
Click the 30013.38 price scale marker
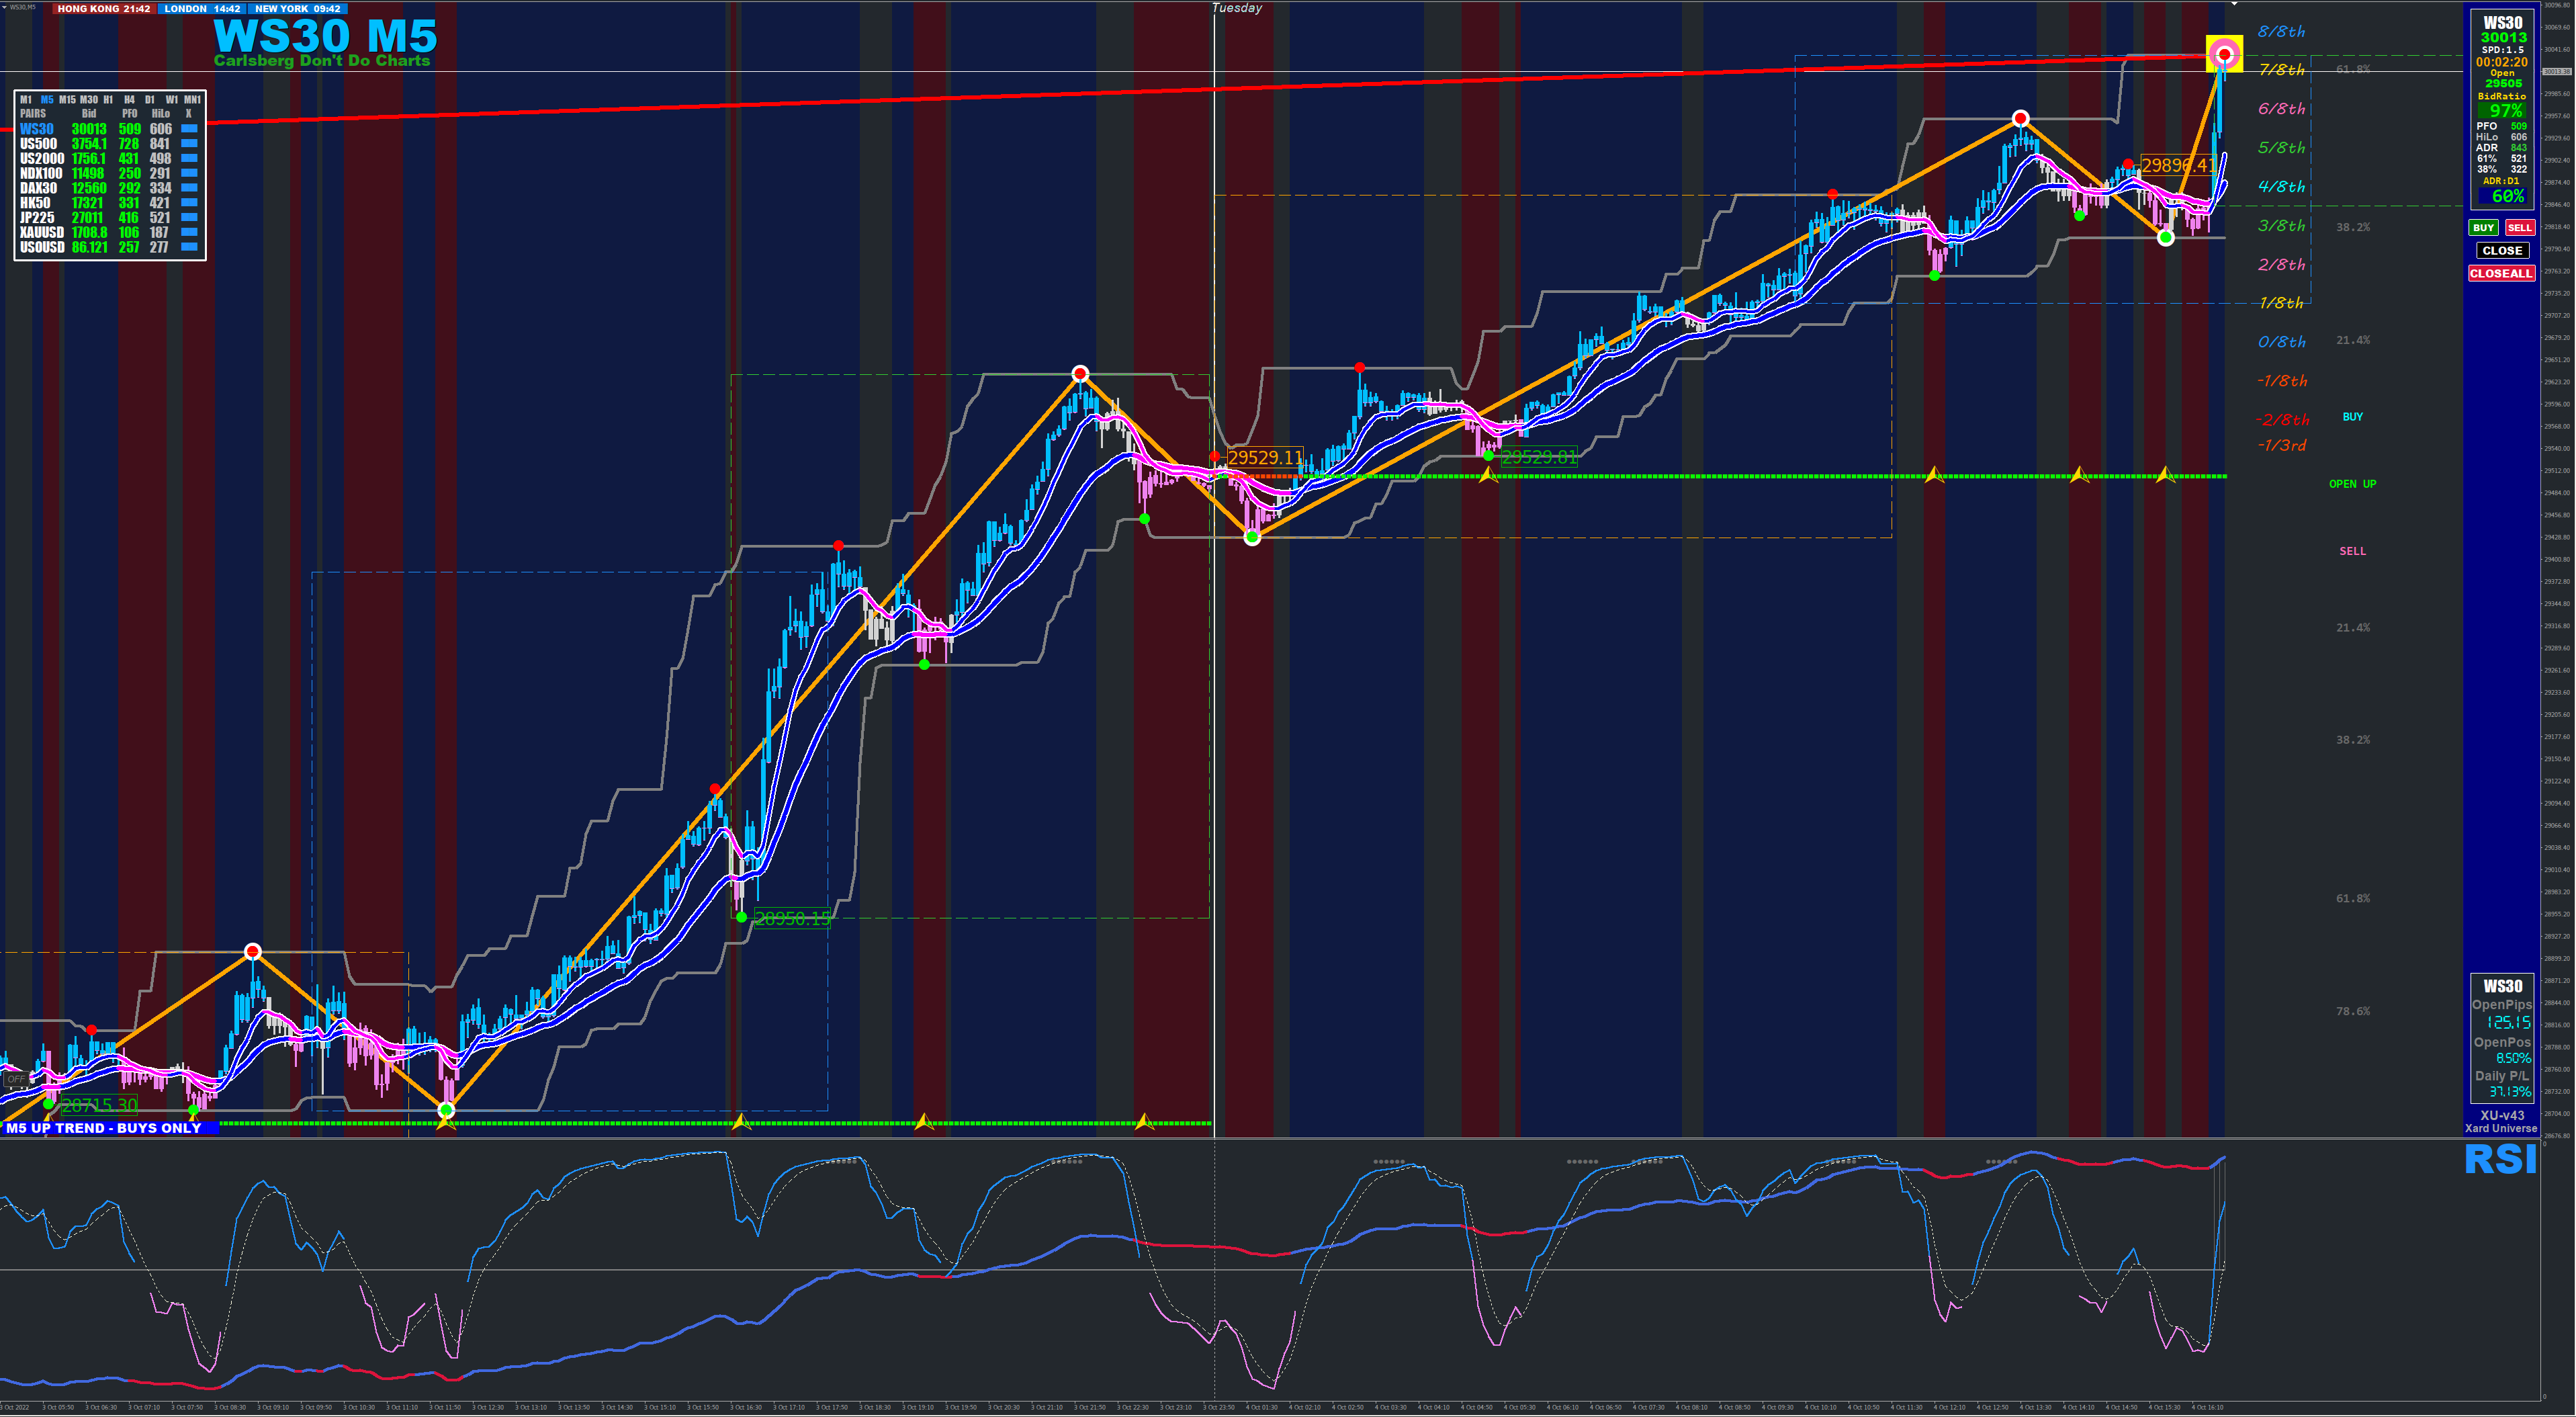[x=2557, y=72]
